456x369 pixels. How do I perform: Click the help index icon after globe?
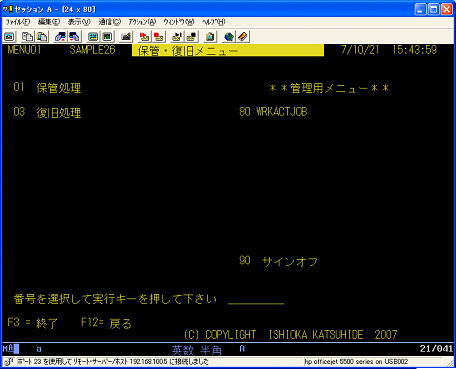(243, 37)
